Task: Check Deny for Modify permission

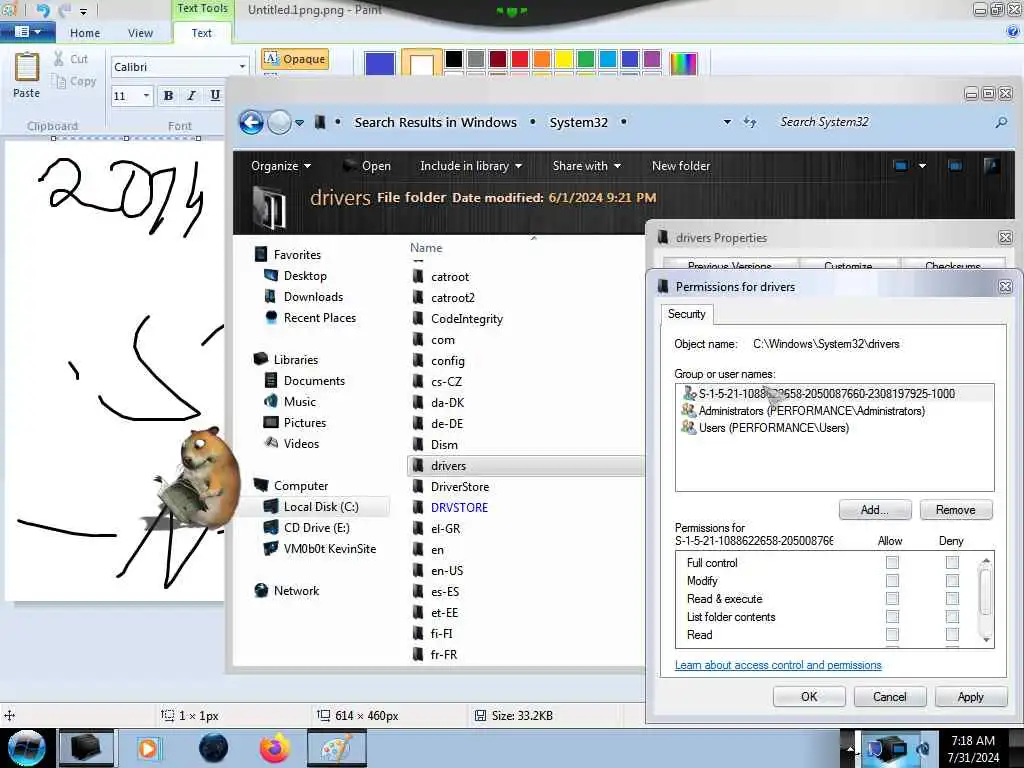Action: [952, 581]
